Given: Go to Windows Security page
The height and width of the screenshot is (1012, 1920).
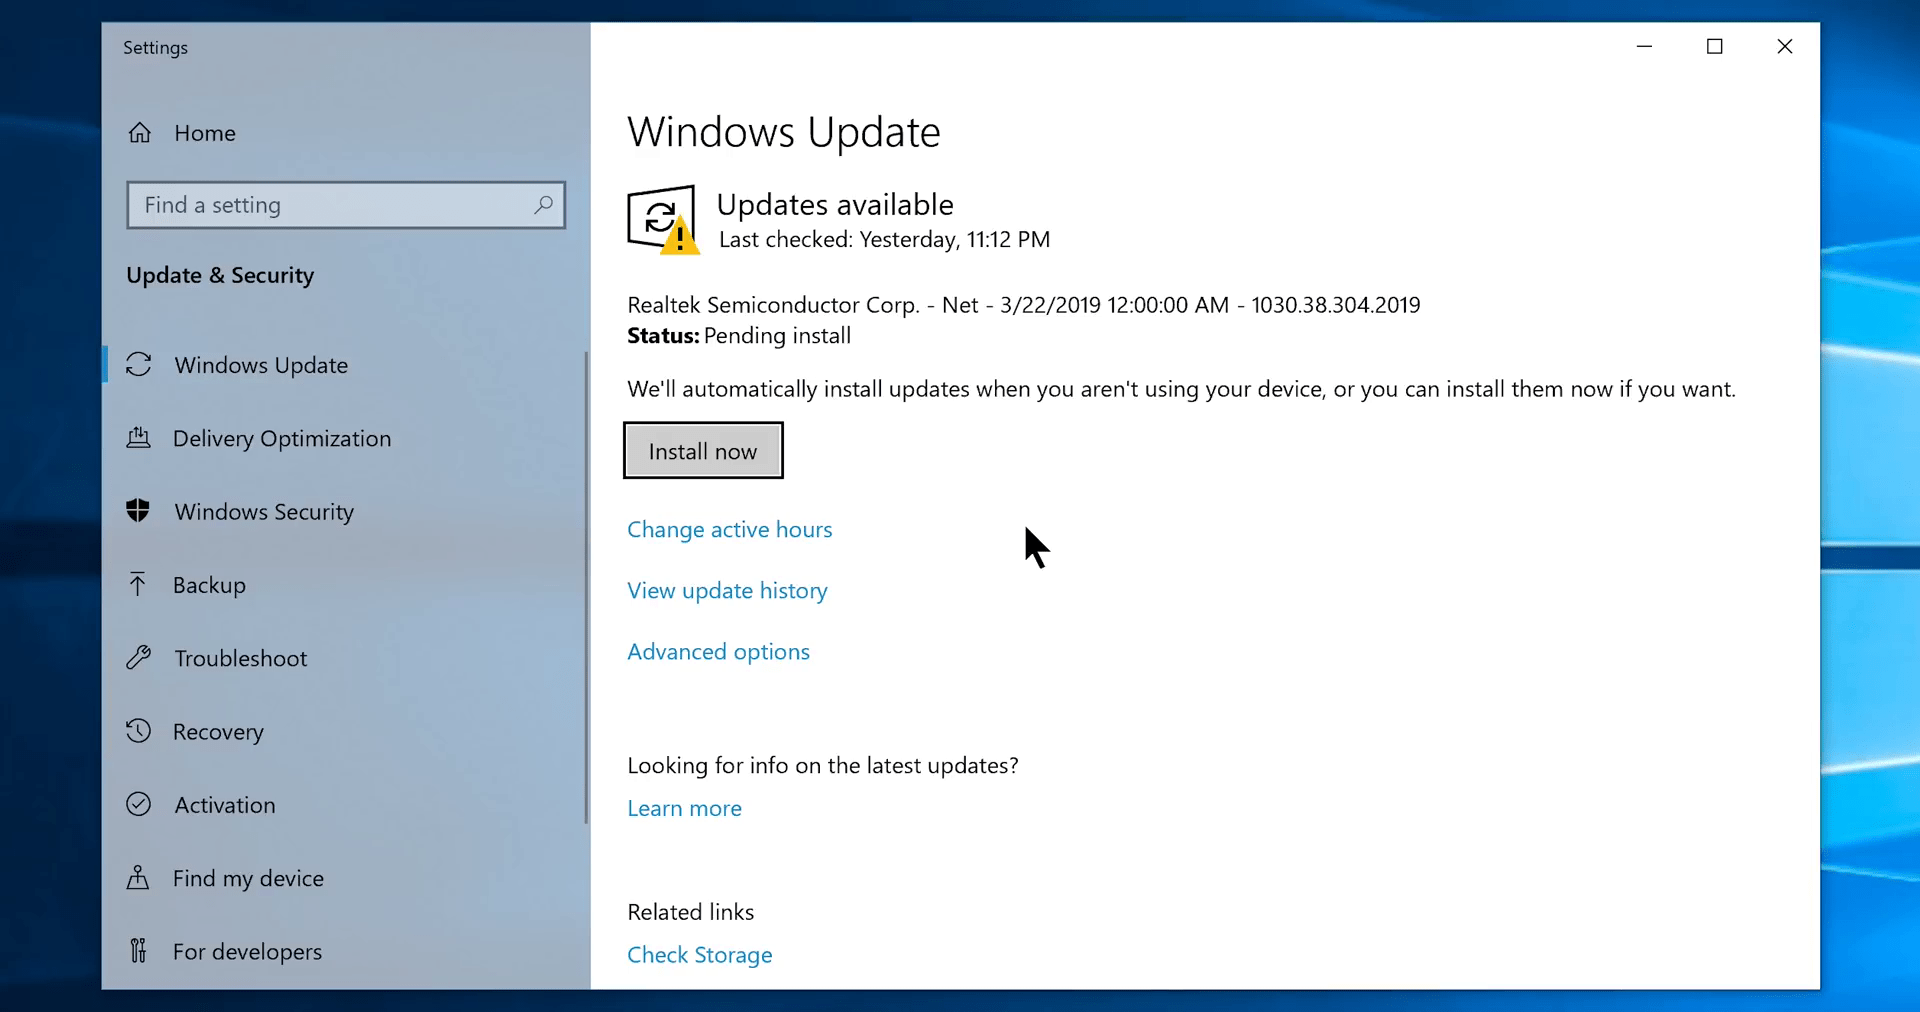Looking at the screenshot, I should (x=345, y=511).
